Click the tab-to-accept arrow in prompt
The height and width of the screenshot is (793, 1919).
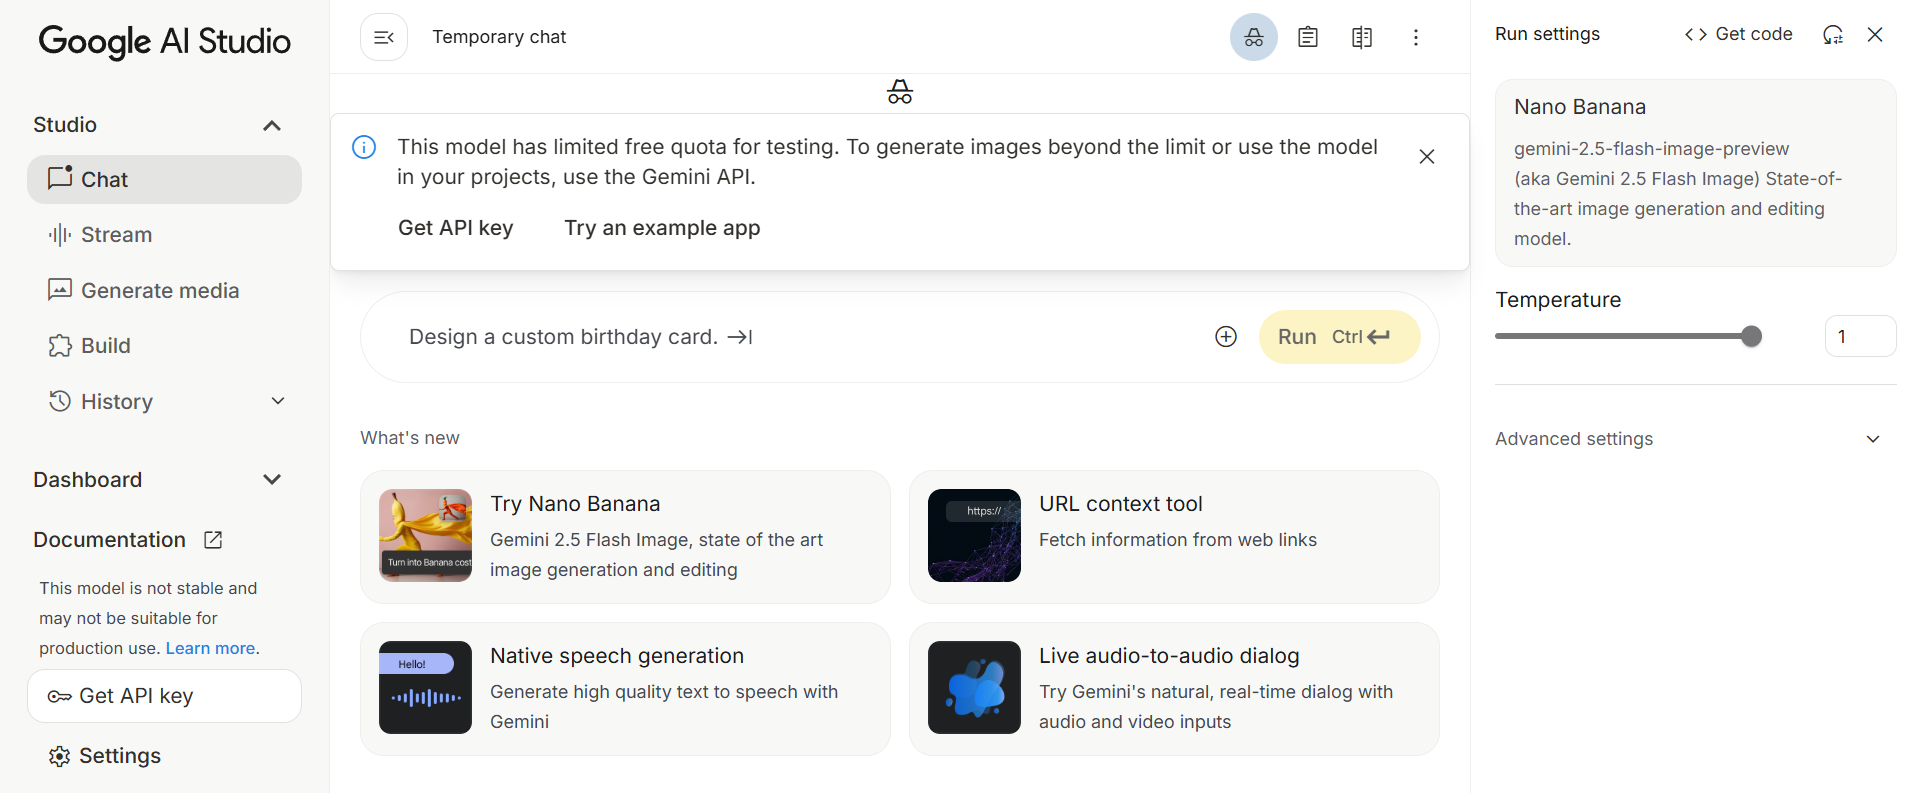(740, 337)
